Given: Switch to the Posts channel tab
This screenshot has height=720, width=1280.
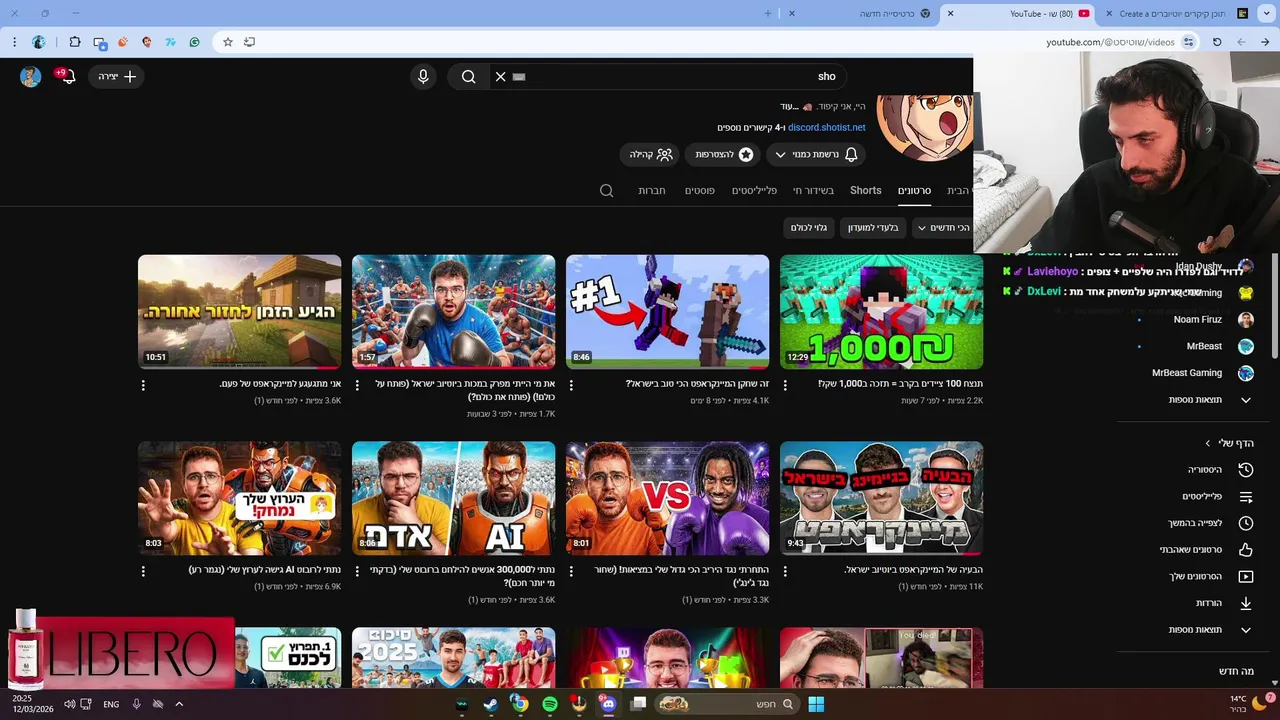Looking at the screenshot, I should pos(699,190).
